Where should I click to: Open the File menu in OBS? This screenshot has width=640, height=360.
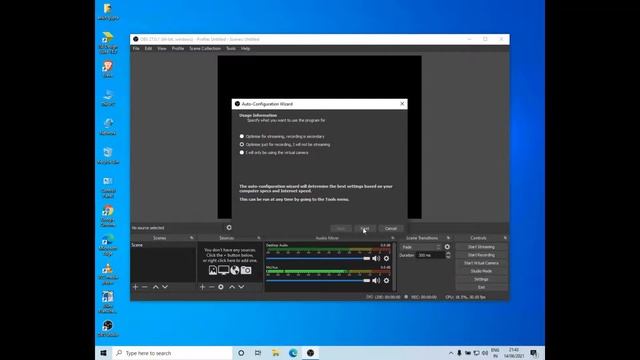pyautogui.click(x=136, y=49)
